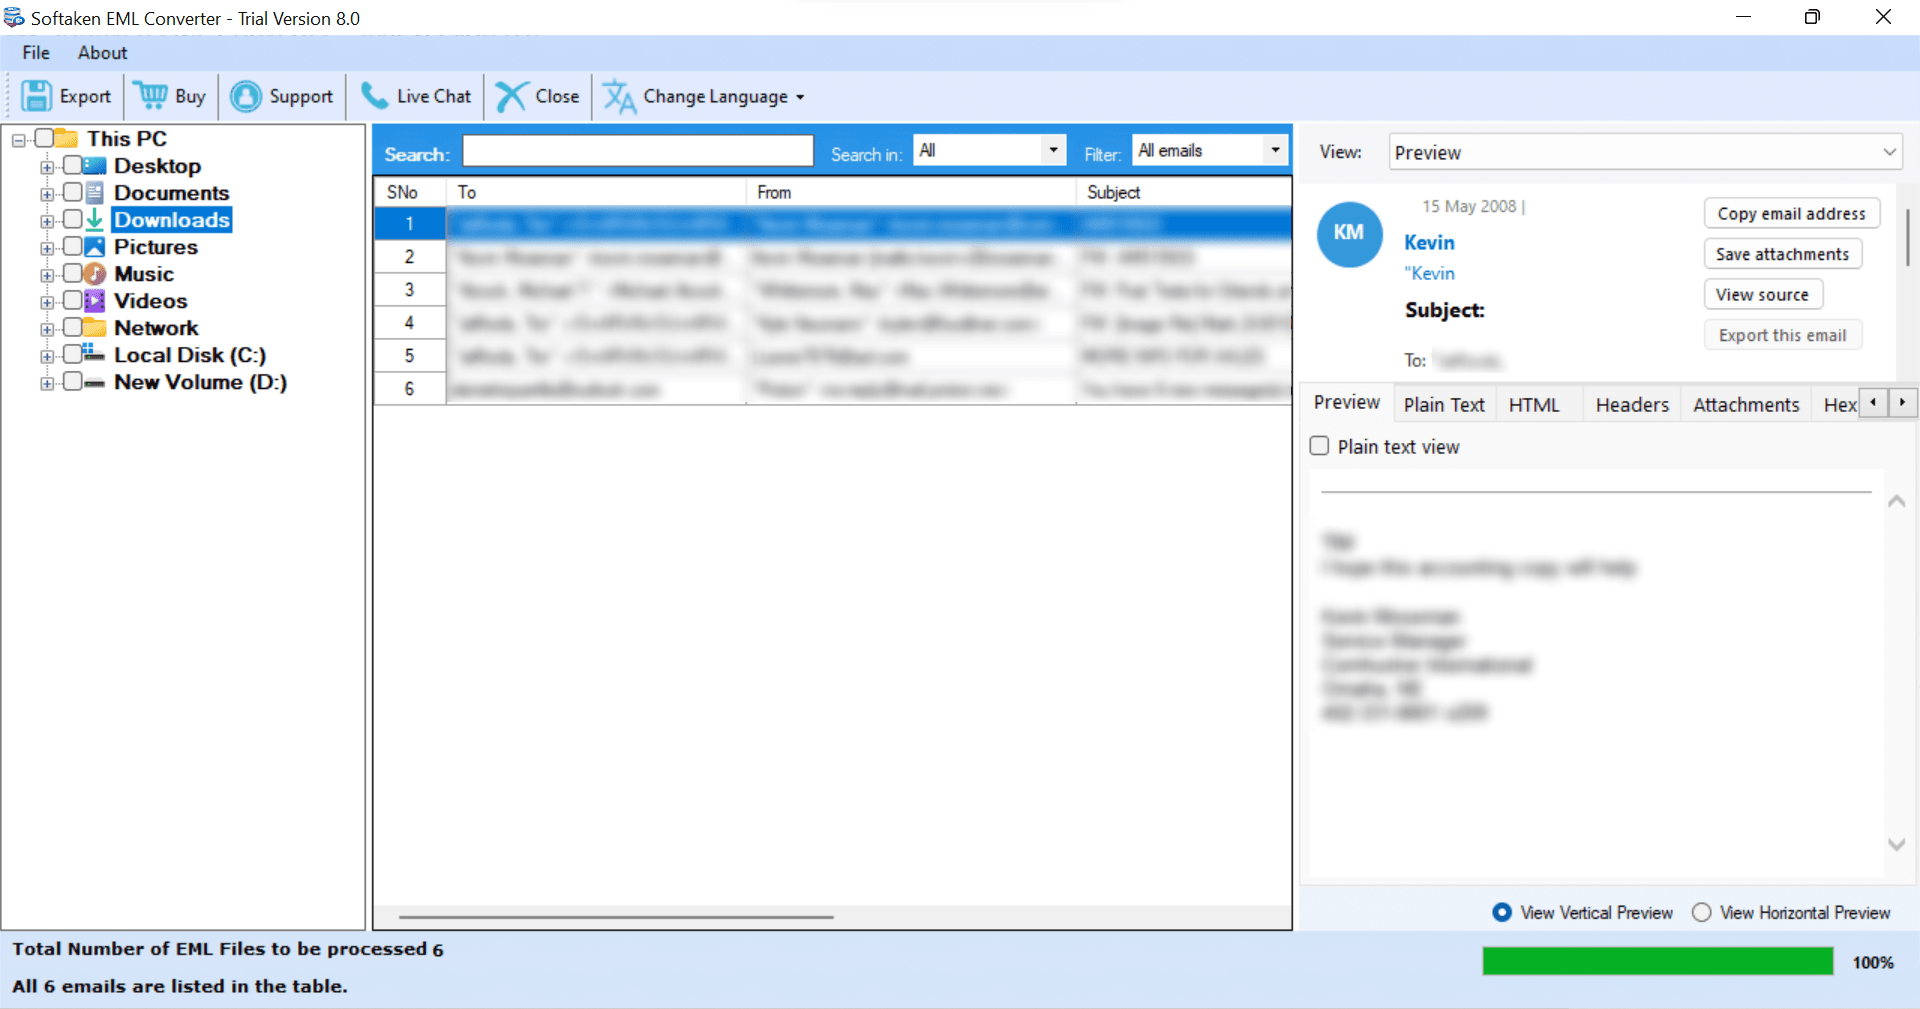
Task: Click the KM sender avatar
Action: [x=1349, y=234]
